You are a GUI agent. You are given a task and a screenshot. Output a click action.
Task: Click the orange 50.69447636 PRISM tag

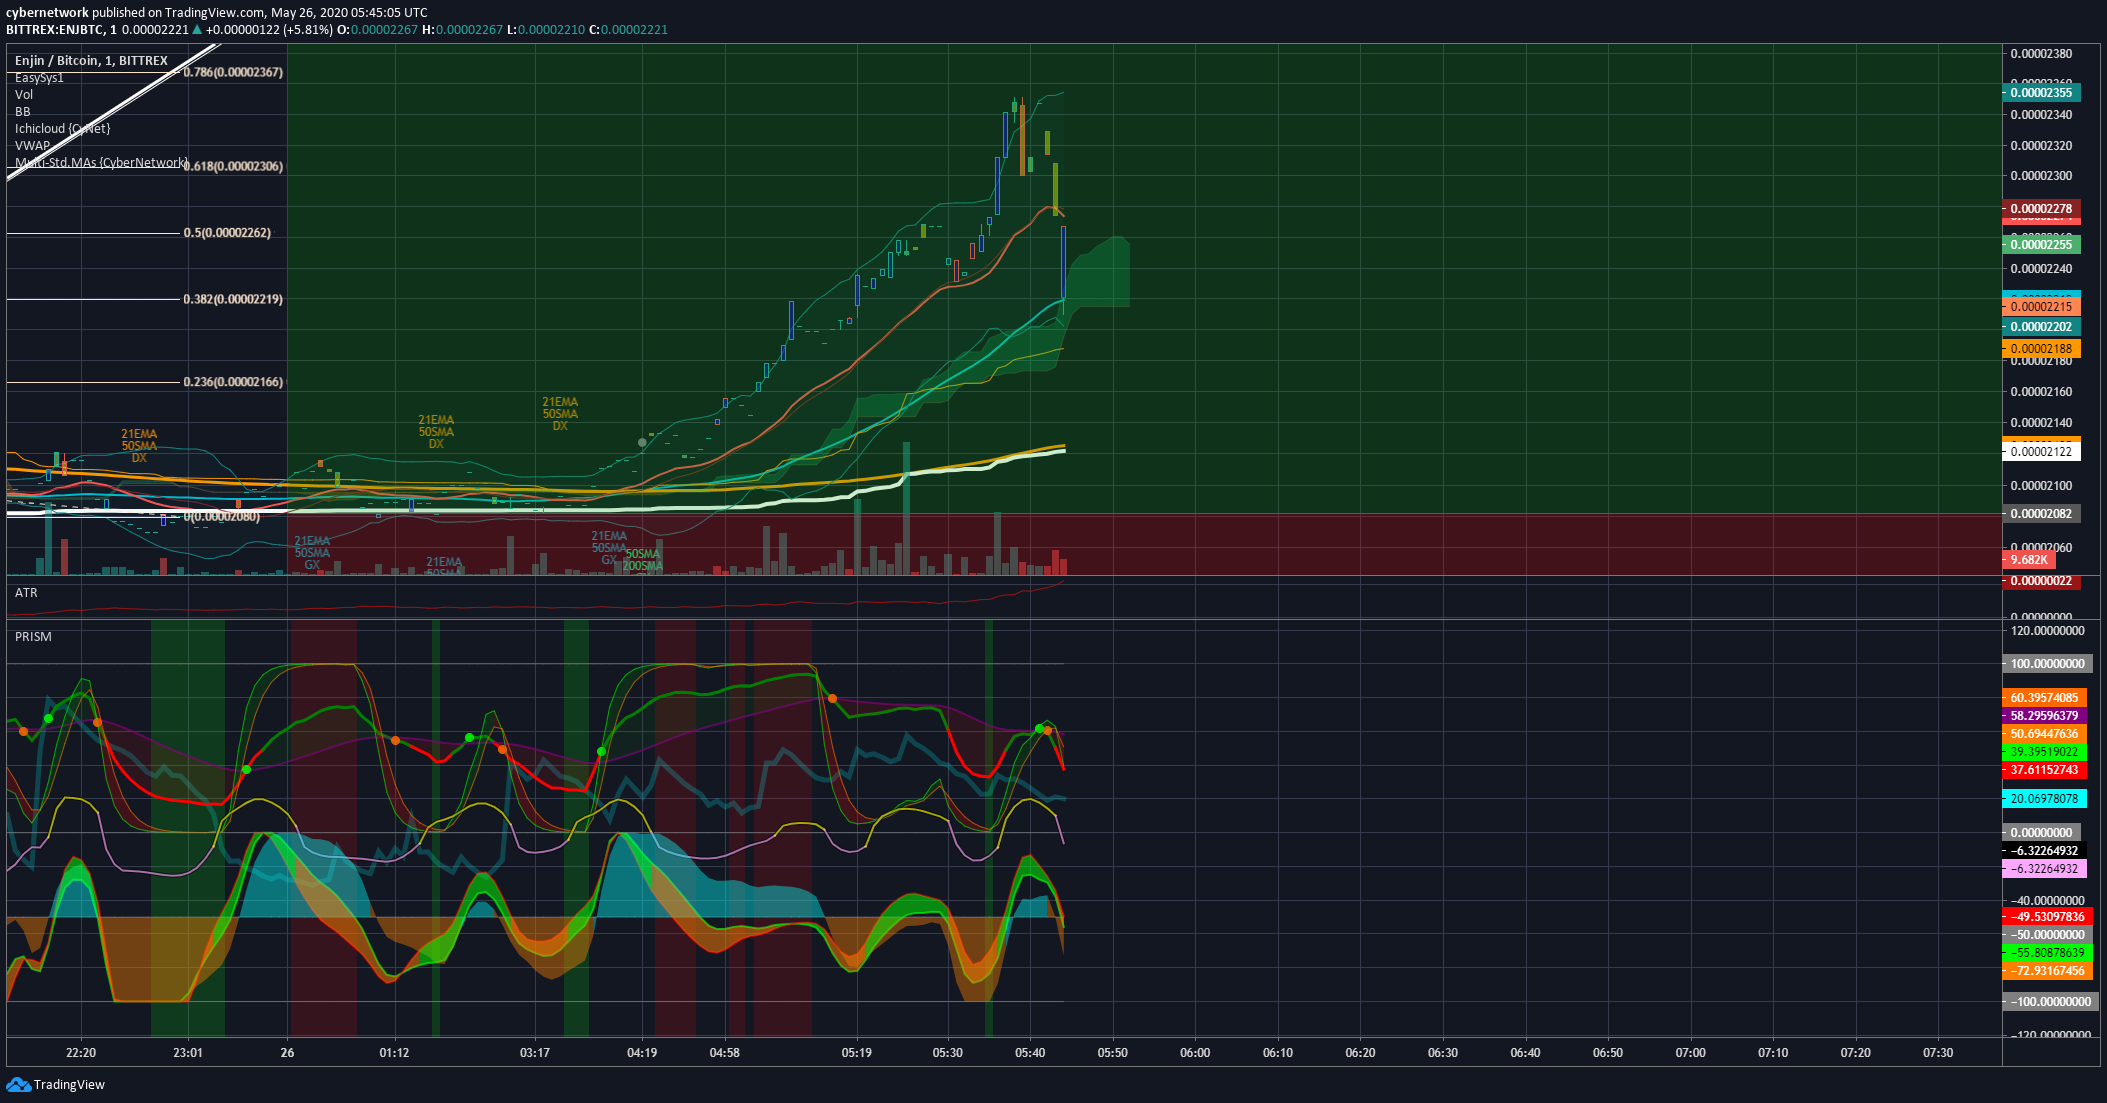coord(2044,734)
